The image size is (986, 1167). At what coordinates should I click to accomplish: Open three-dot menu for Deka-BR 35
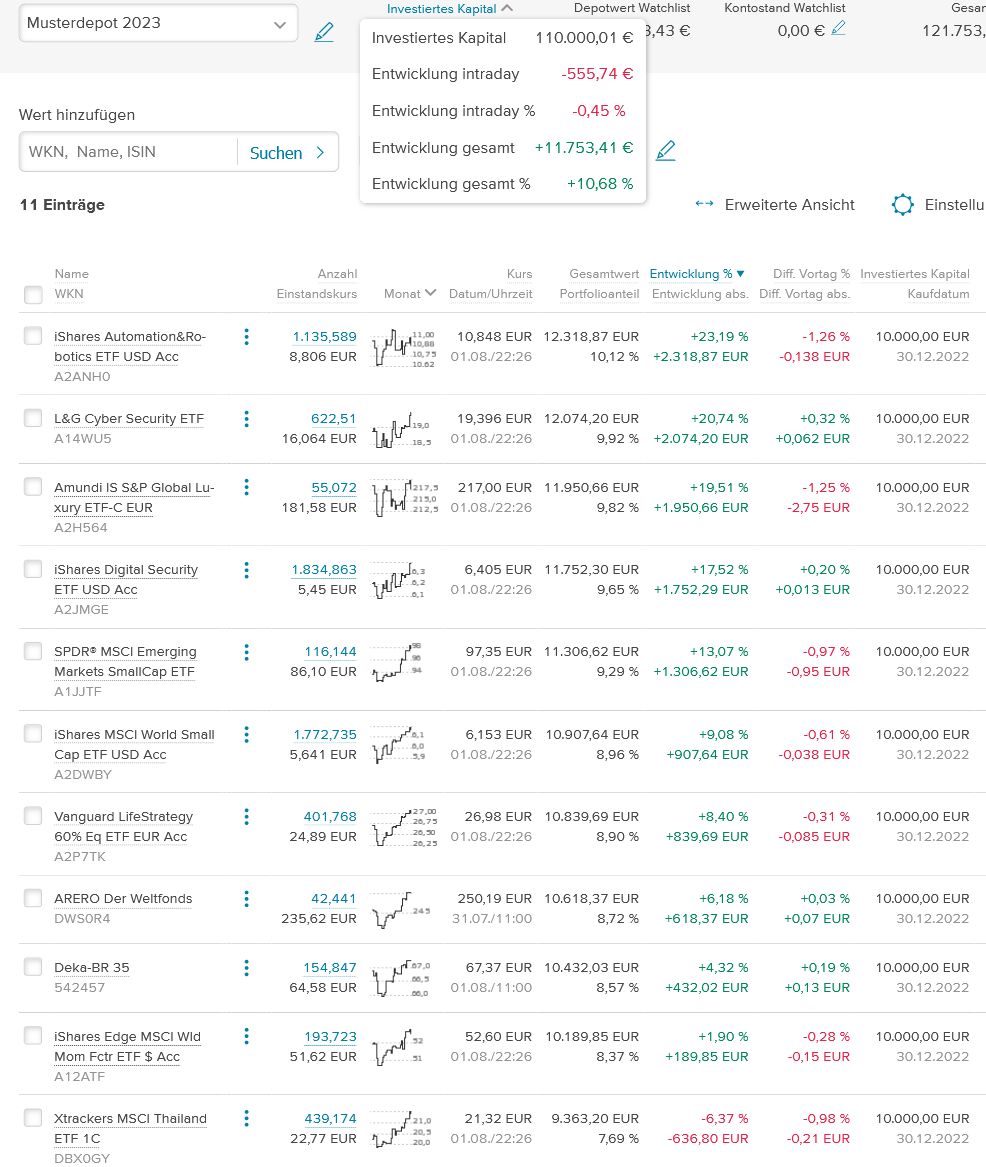[x=246, y=968]
